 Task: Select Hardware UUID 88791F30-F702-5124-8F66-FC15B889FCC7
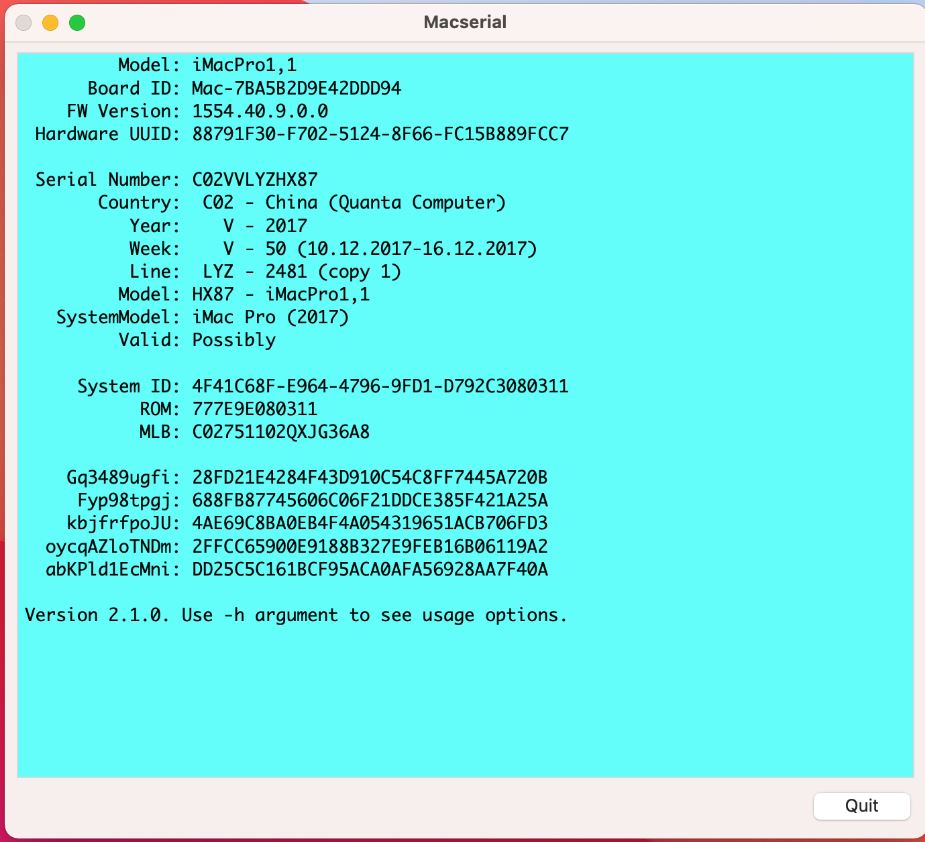[381, 134]
